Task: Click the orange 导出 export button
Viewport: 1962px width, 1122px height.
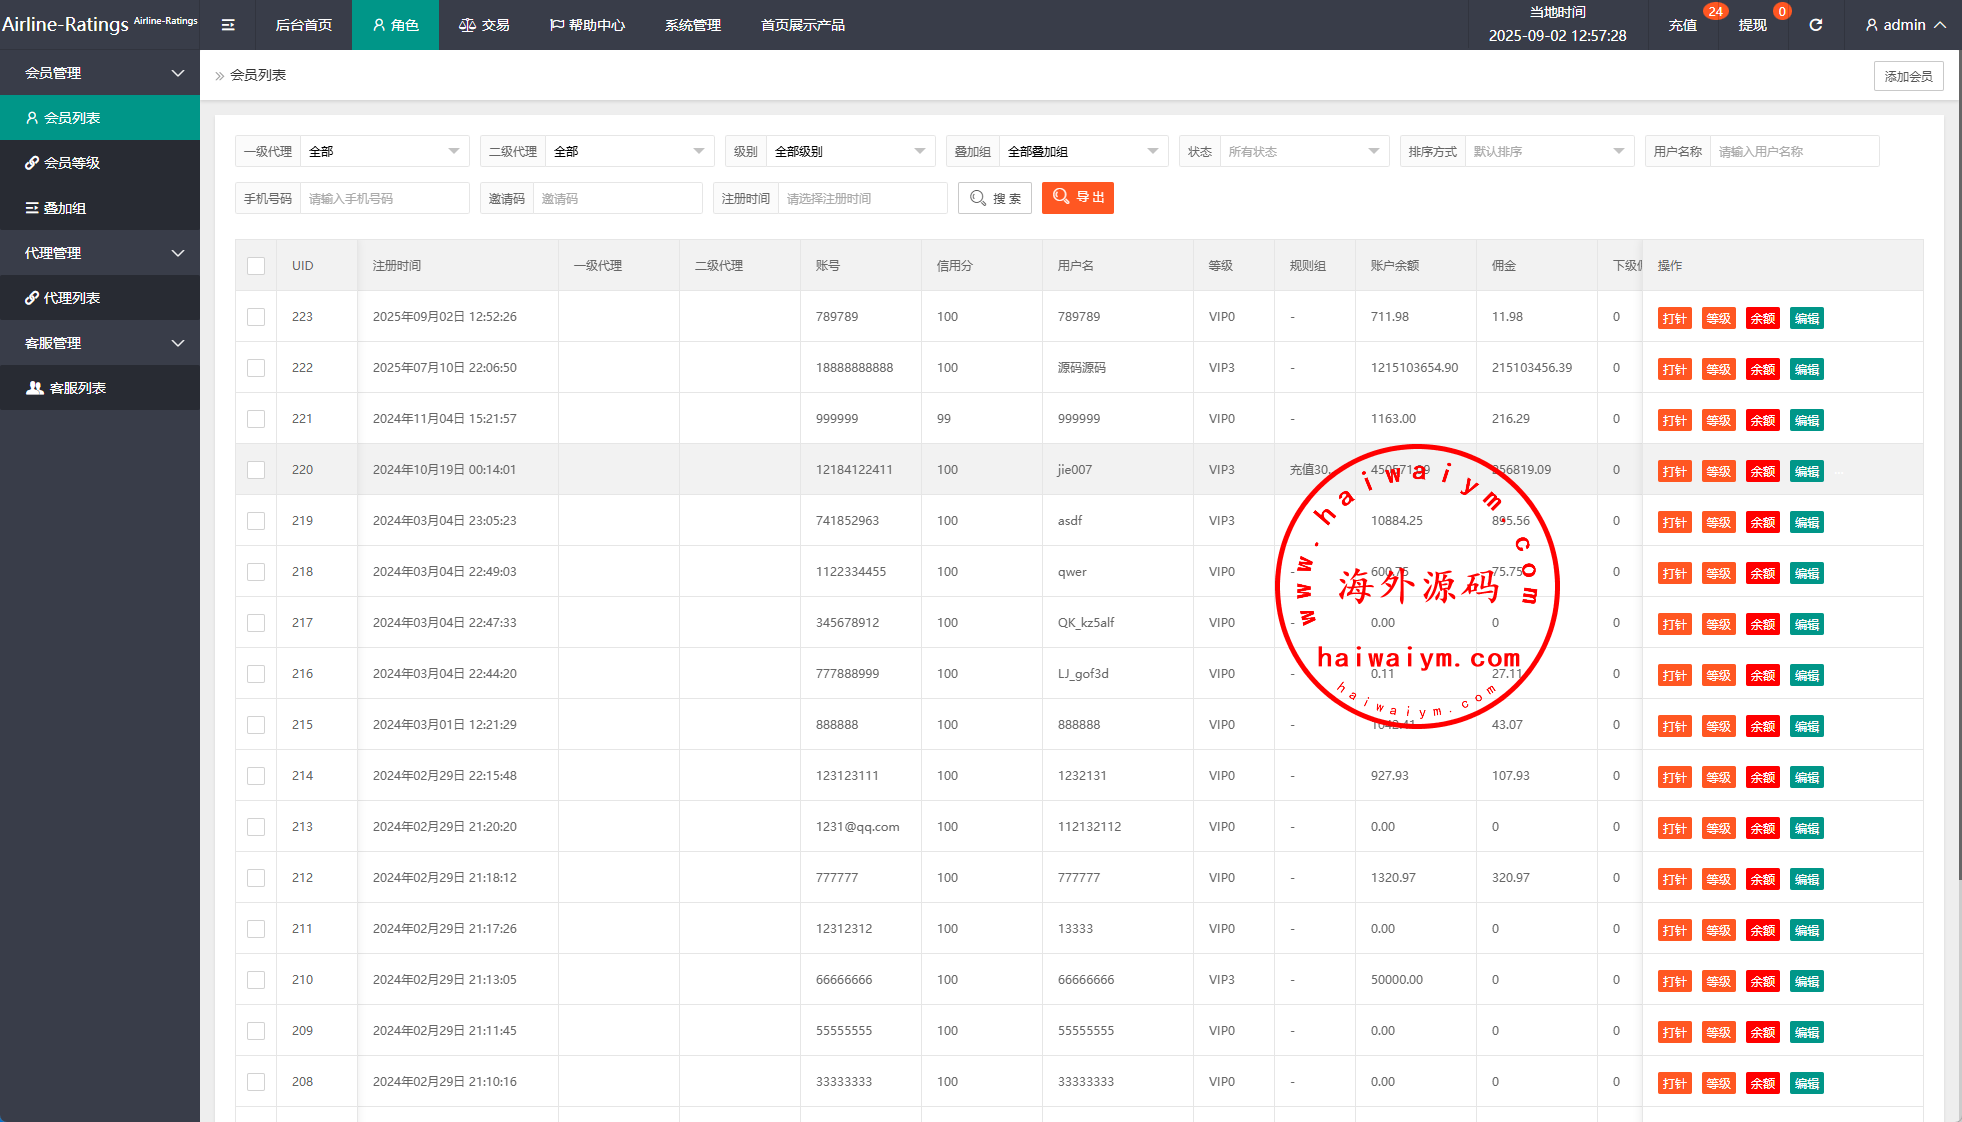Action: 1077,198
